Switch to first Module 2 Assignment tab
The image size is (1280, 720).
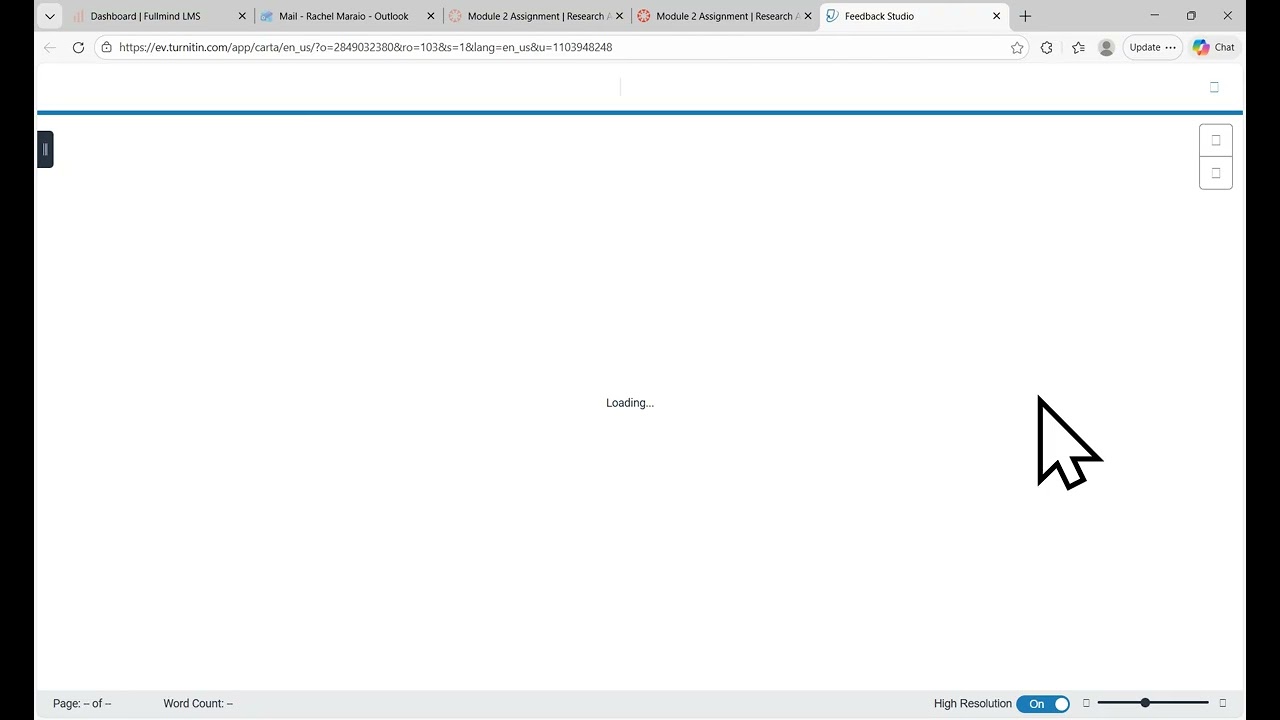click(x=535, y=16)
